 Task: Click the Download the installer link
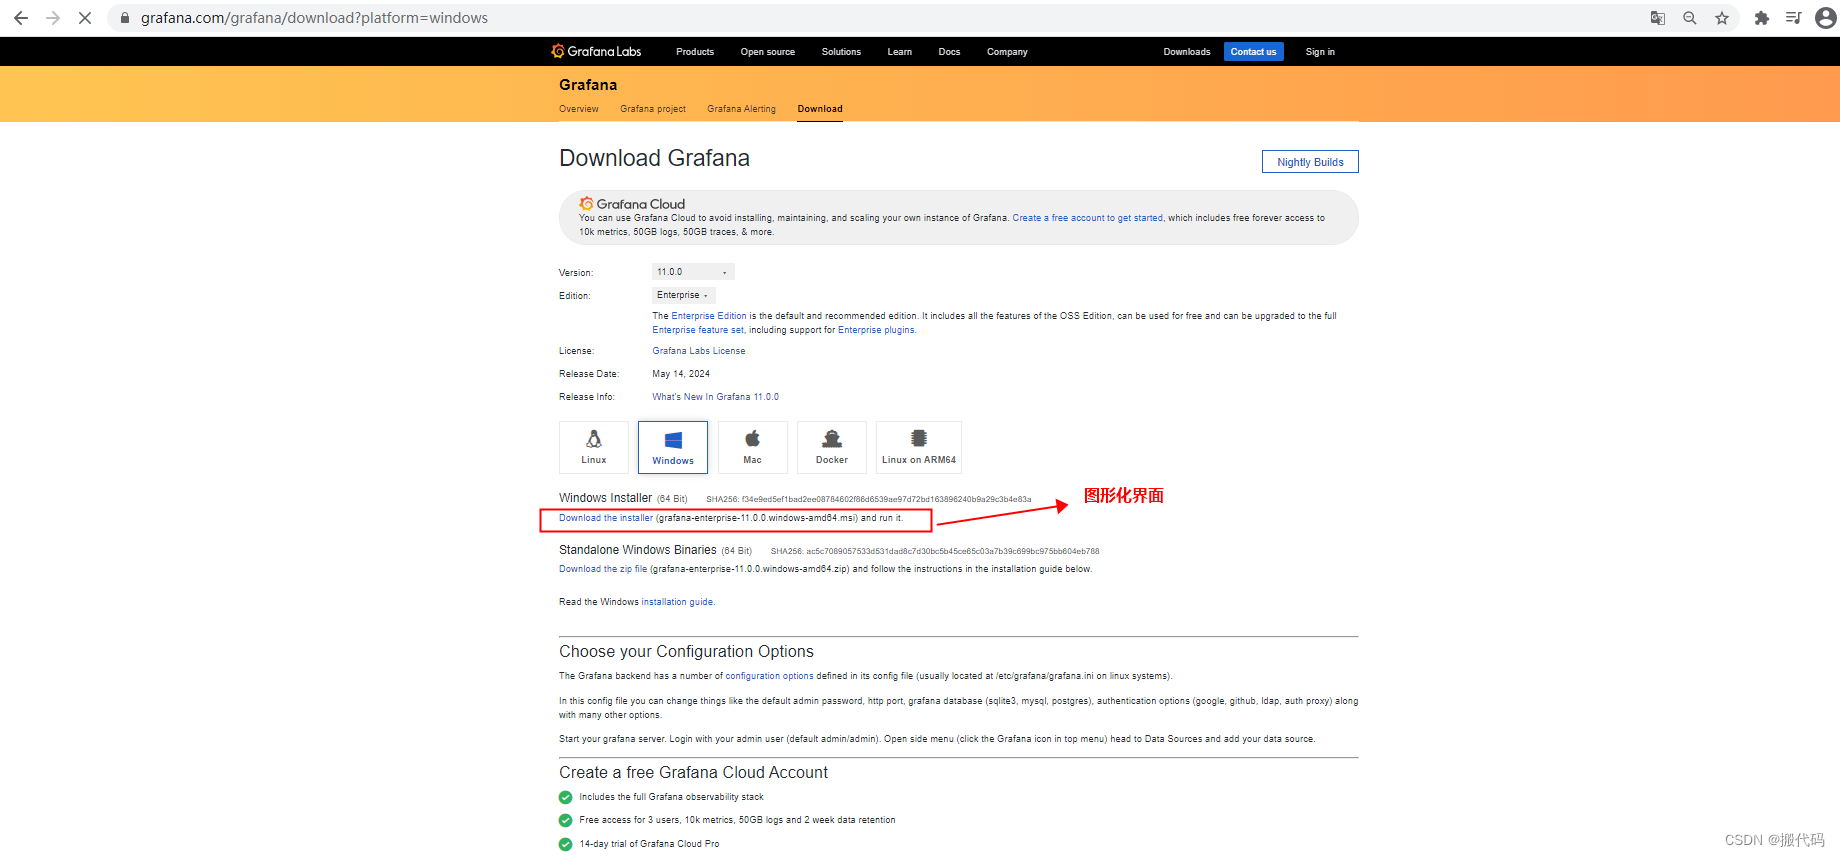click(x=606, y=518)
